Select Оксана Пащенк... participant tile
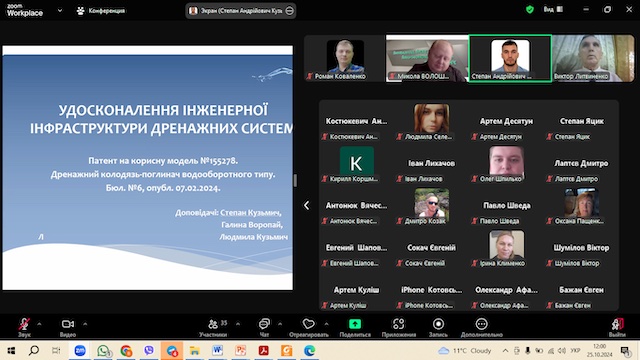The height and width of the screenshot is (360, 640). pos(582,206)
